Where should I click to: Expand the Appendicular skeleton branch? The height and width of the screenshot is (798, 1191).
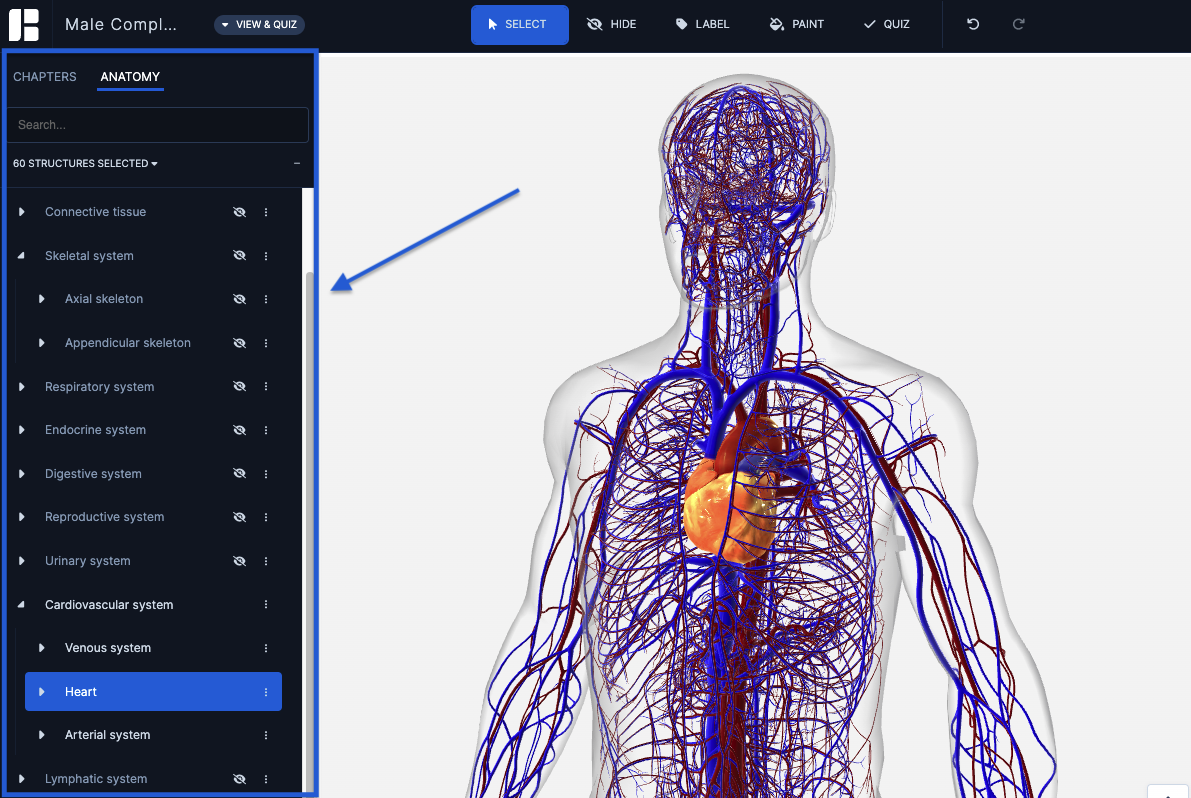pos(42,343)
